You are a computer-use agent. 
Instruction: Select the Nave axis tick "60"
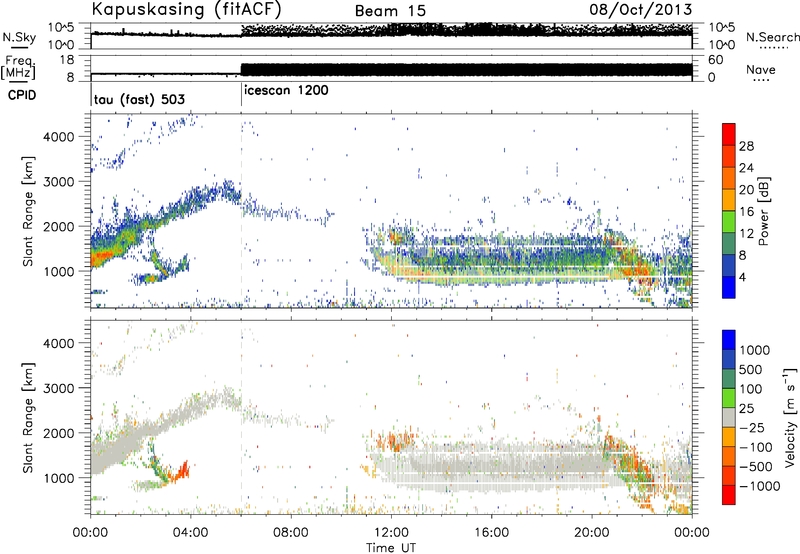click(x=715, y=60)
